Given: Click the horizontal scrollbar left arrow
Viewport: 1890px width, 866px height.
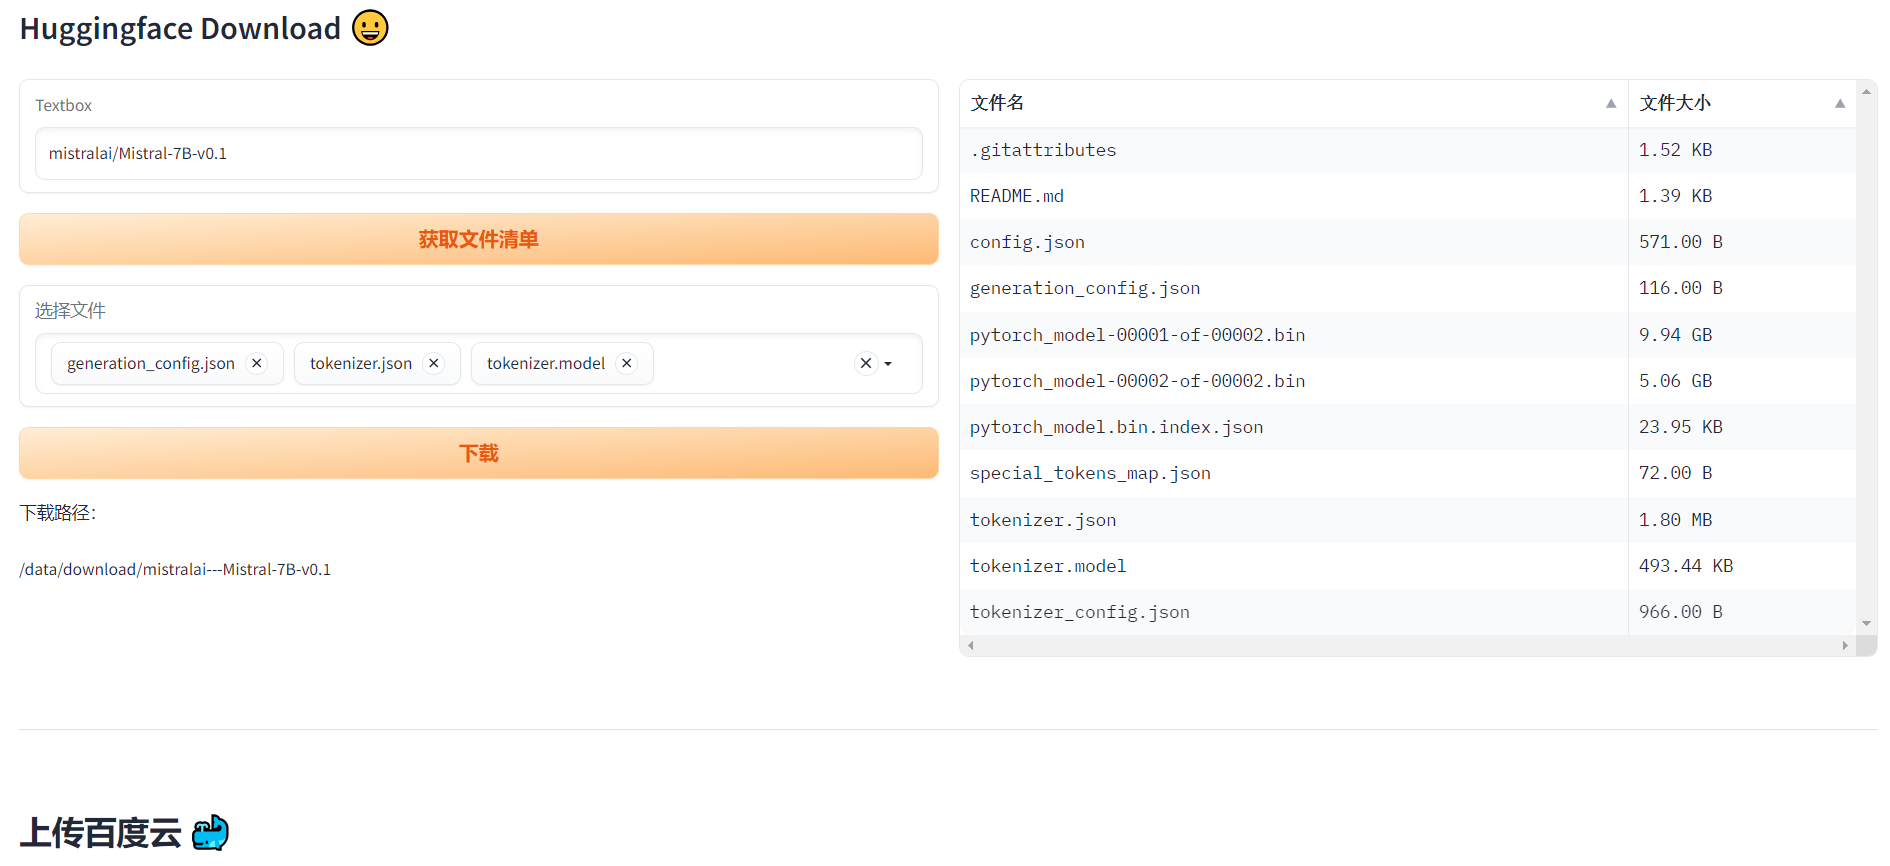Looking at the screenshot, I should (x=970, y=646).
